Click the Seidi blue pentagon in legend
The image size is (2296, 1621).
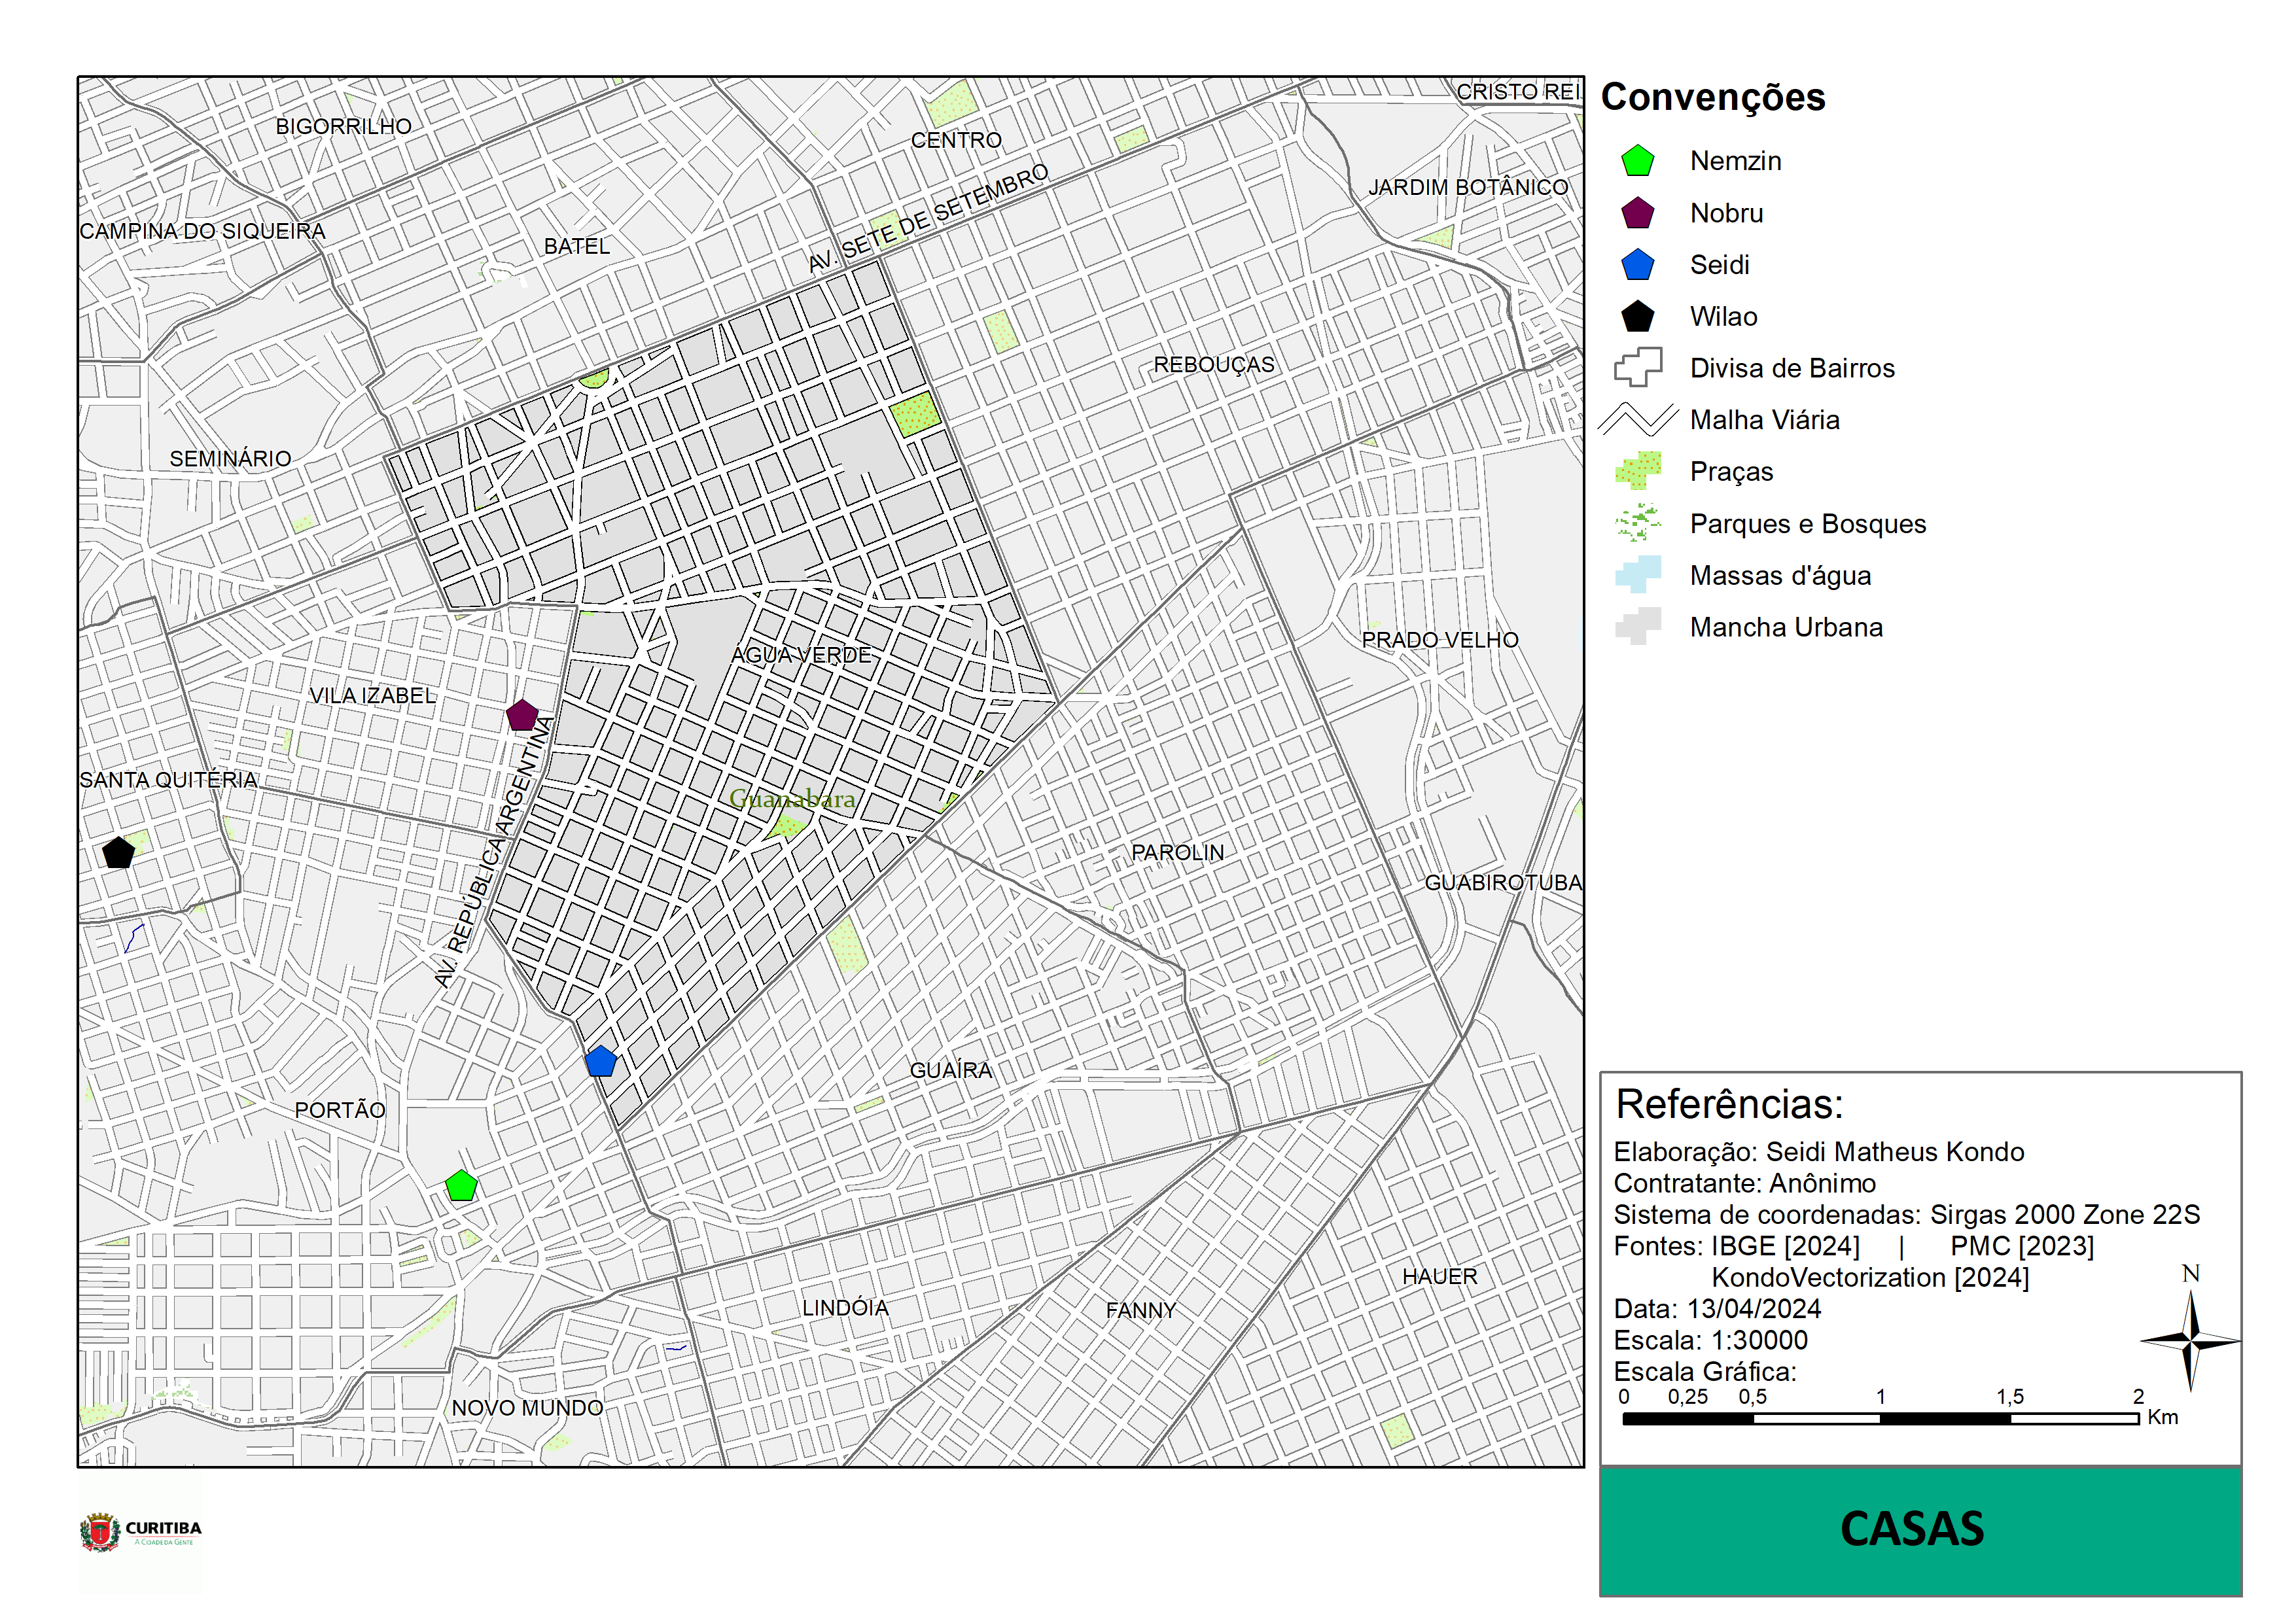[1637, 265]
